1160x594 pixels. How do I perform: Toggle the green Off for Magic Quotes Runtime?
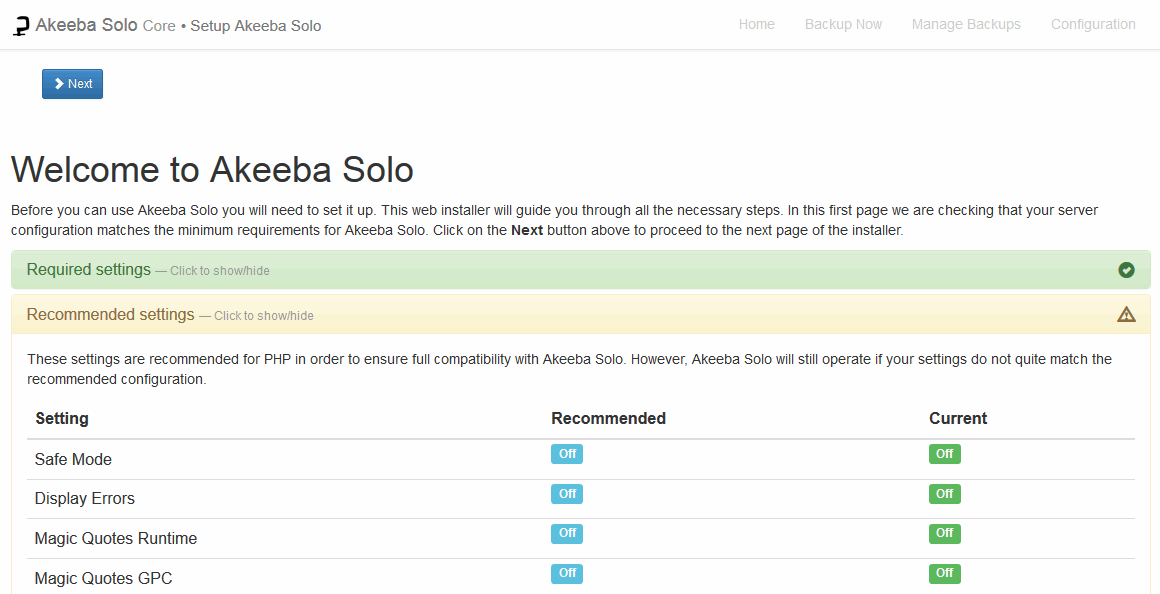pyautogui.click(x=944, y=533)
